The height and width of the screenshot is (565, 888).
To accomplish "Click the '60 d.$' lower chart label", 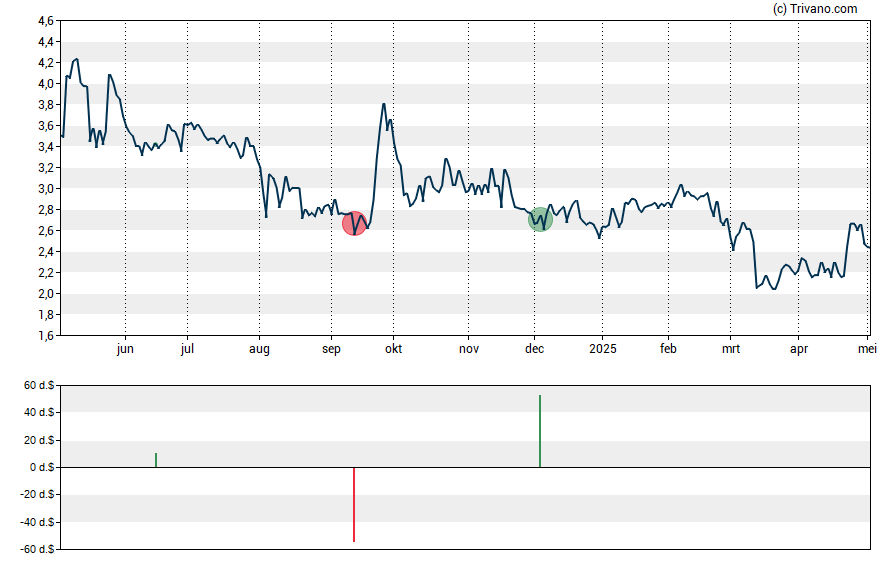I will click(x=39, y=385).
